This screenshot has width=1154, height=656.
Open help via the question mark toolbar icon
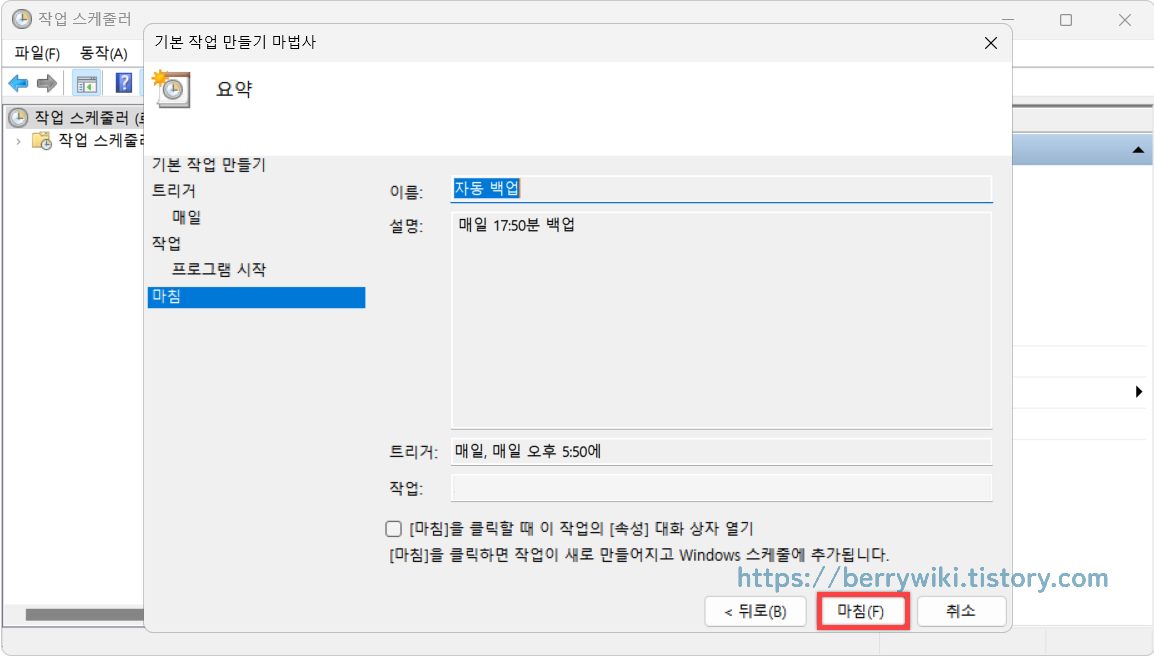coord(123,83)
